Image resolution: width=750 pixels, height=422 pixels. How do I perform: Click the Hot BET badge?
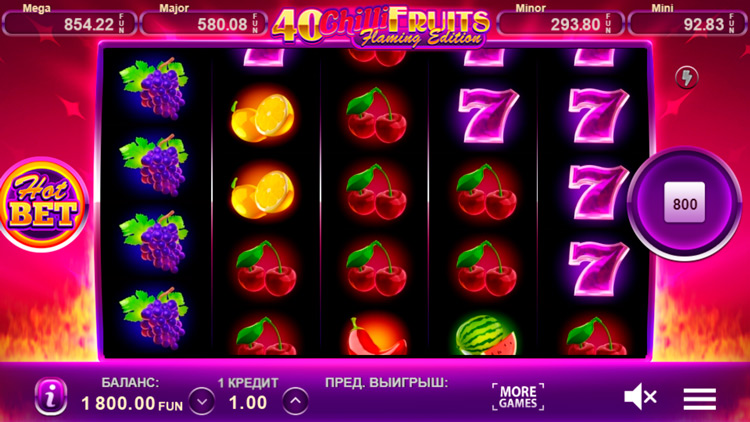[x=43, y=204]
